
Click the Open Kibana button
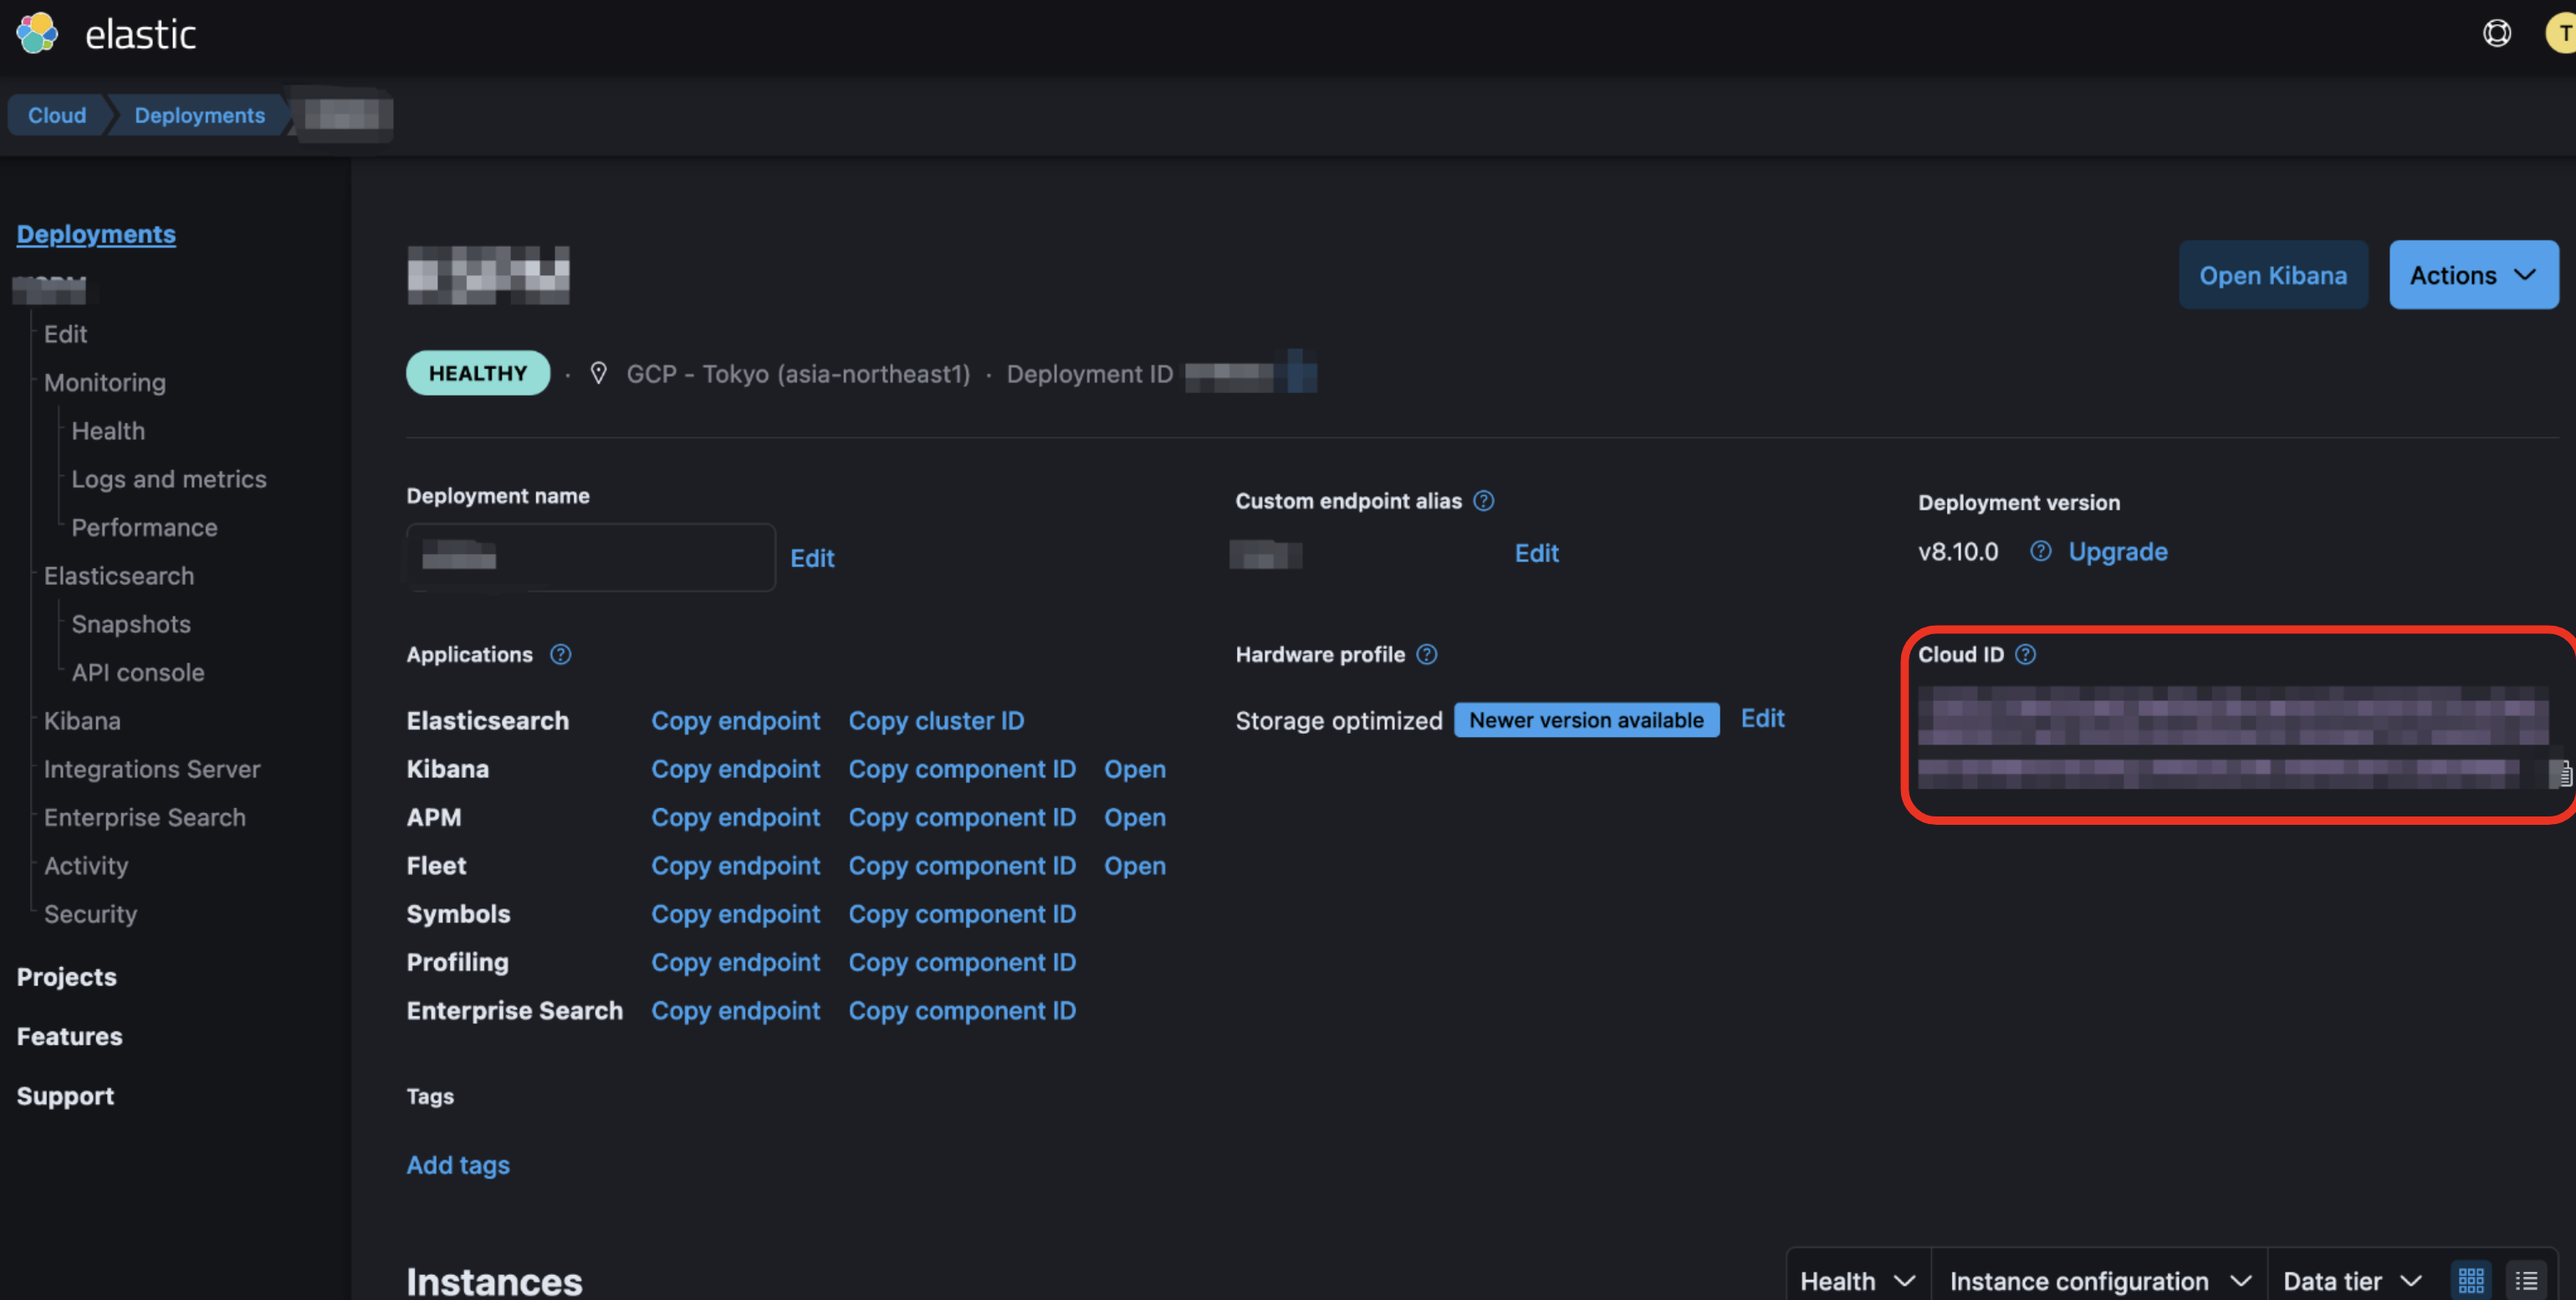tap(2272, 275)
